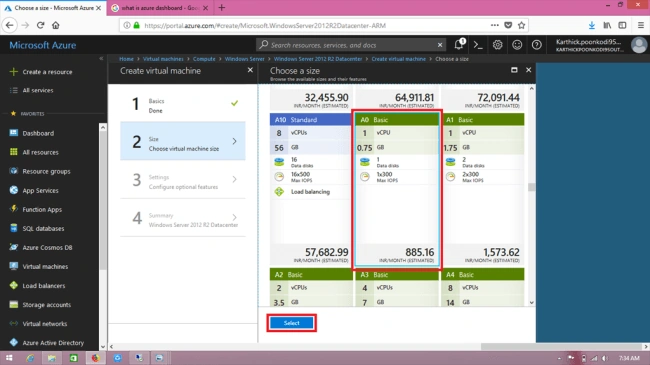
Task: Open Firefox downloads arrow
Action: 592,25
